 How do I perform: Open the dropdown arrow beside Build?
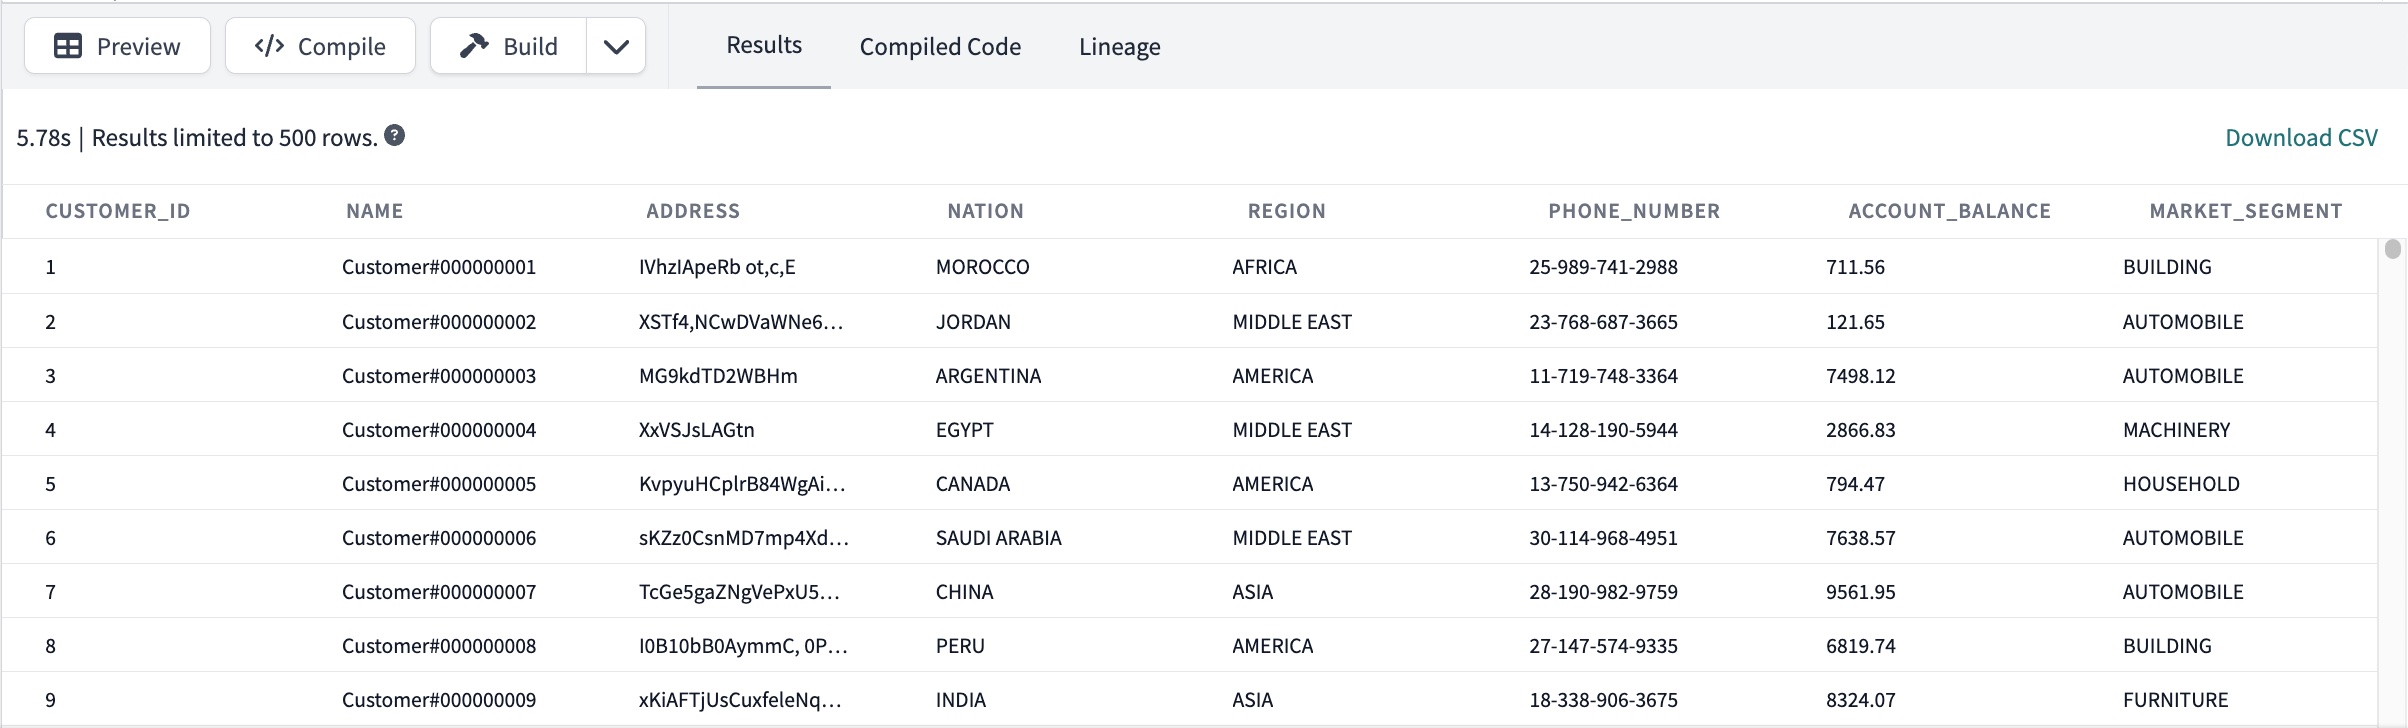click(x=616, y=46)
